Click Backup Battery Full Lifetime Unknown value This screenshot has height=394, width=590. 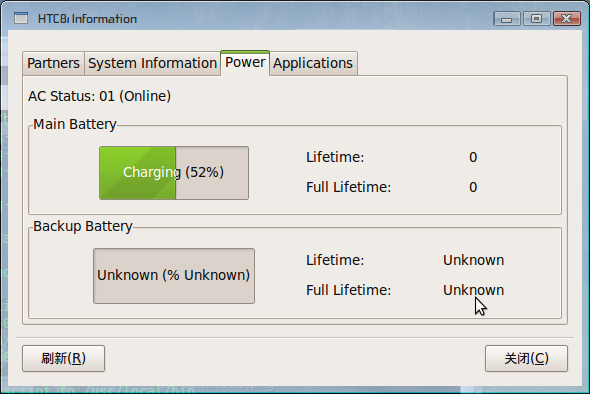(473, 290)
